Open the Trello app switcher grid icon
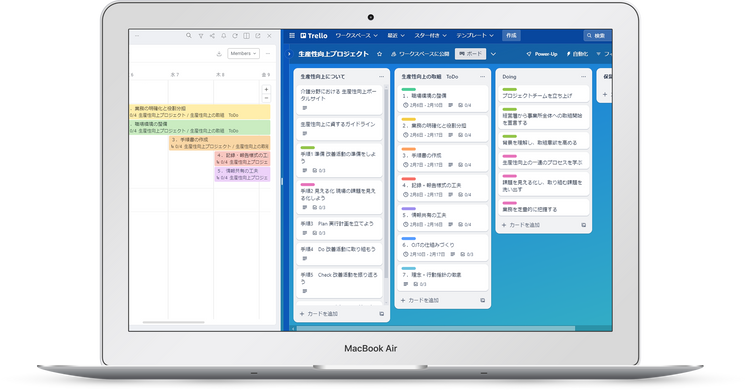The height and width of the screenshot is (390, 746). coord(292,36)
